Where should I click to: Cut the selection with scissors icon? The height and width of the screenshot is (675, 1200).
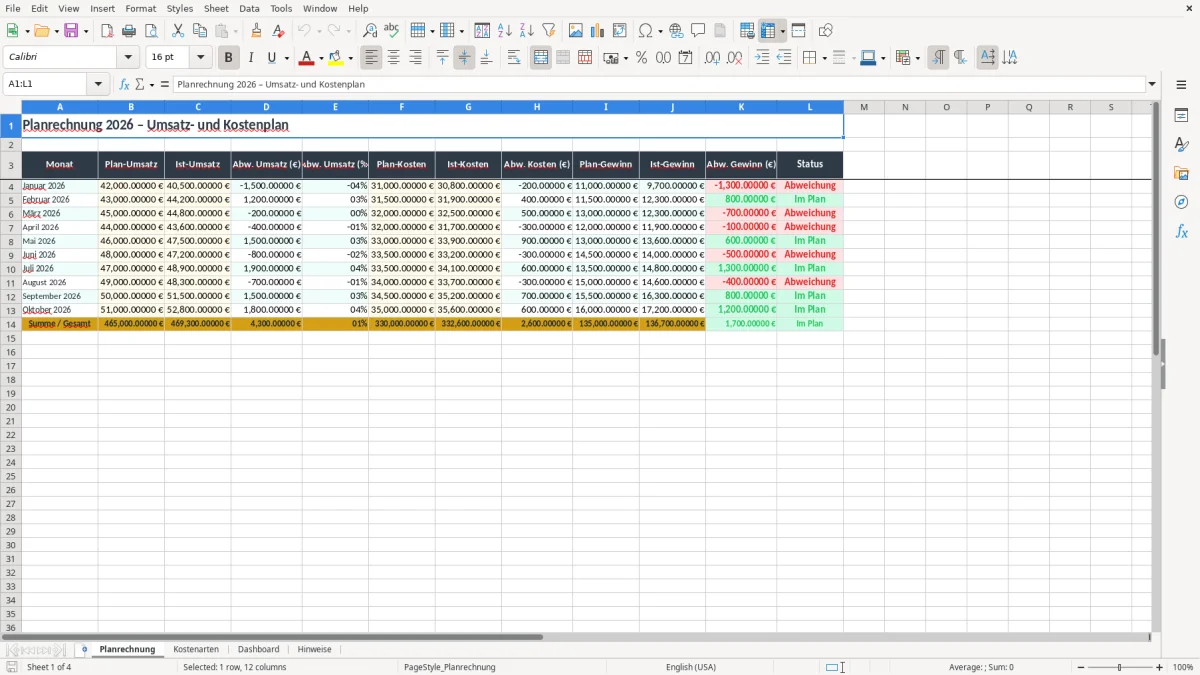pos(178,31)
